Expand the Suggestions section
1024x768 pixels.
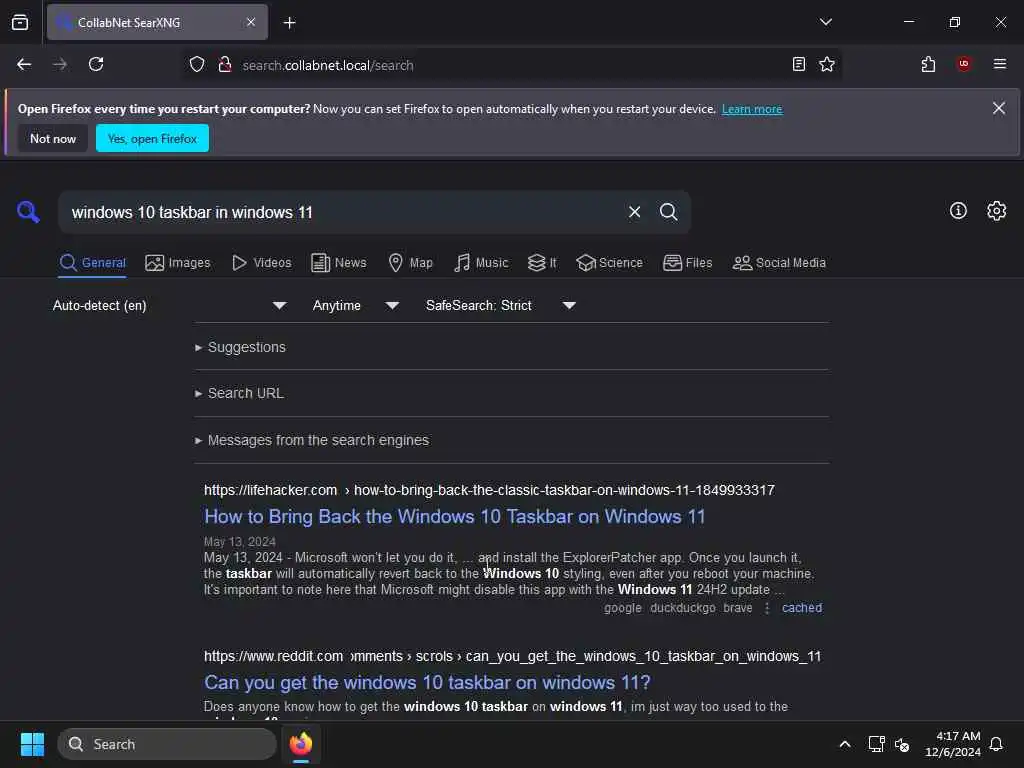[x=240, y=347]
